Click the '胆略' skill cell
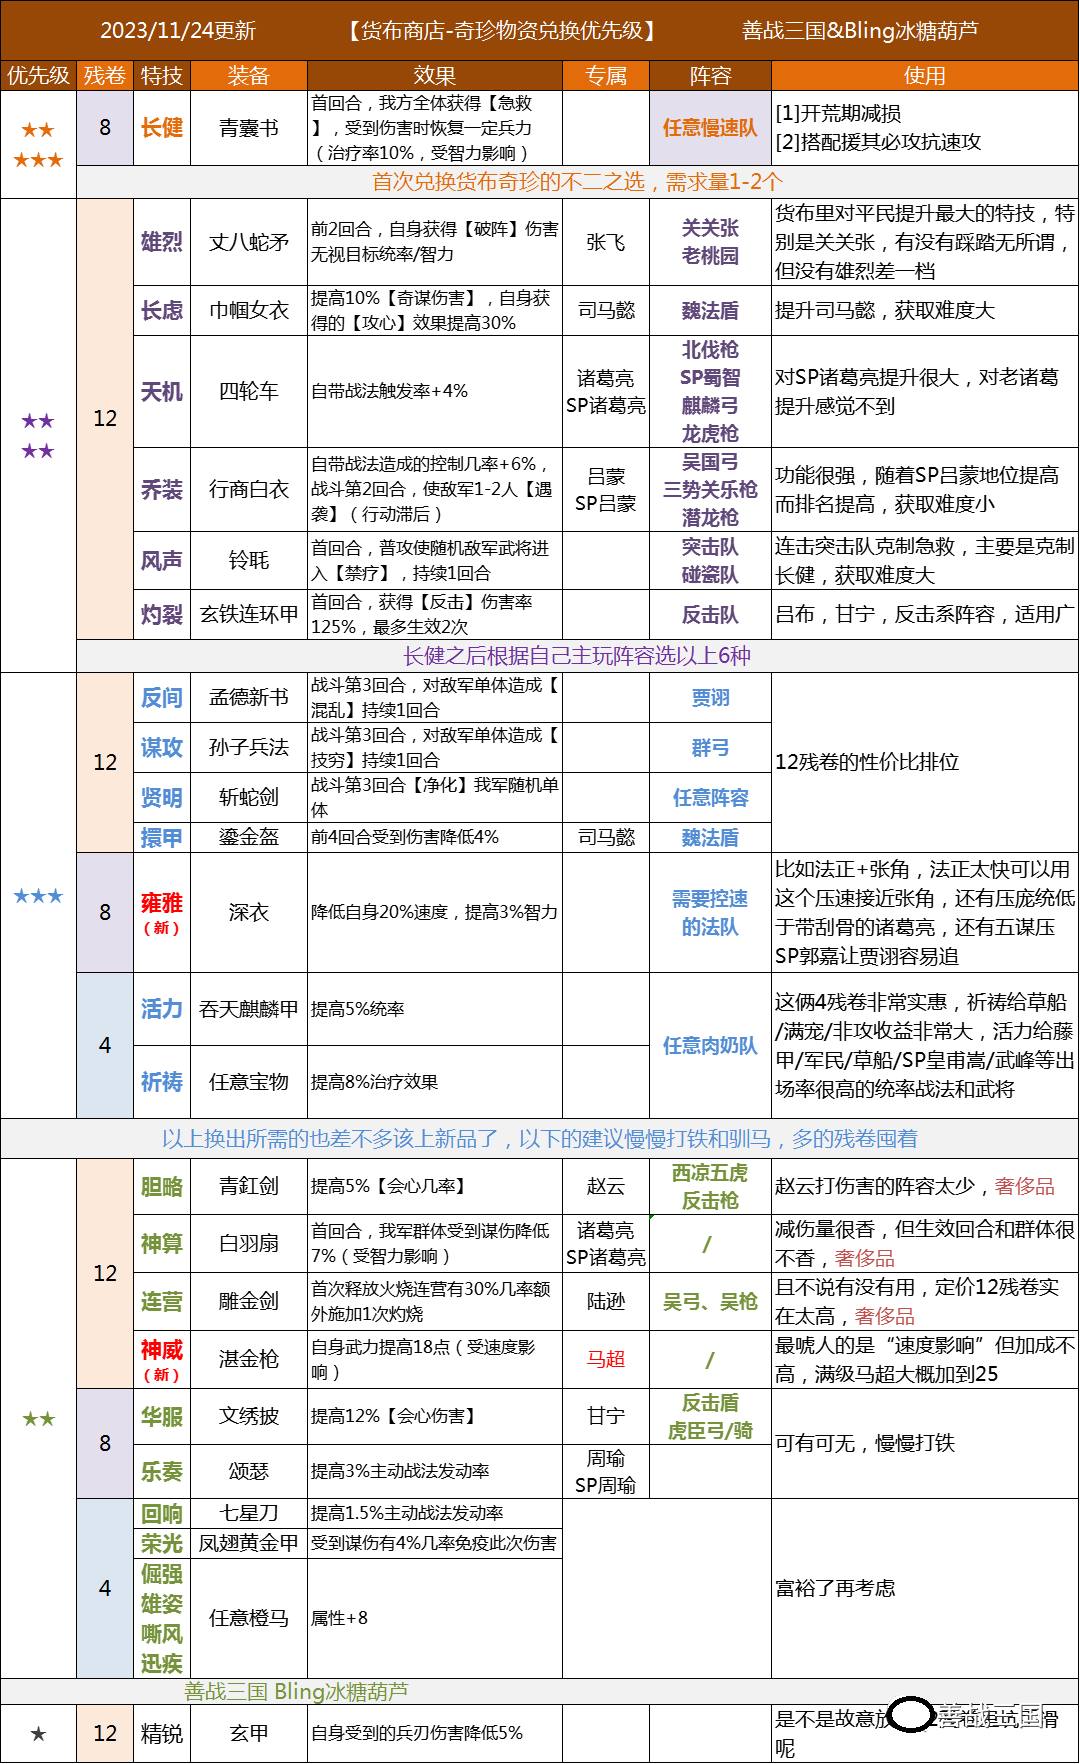 coord(162,1187)
